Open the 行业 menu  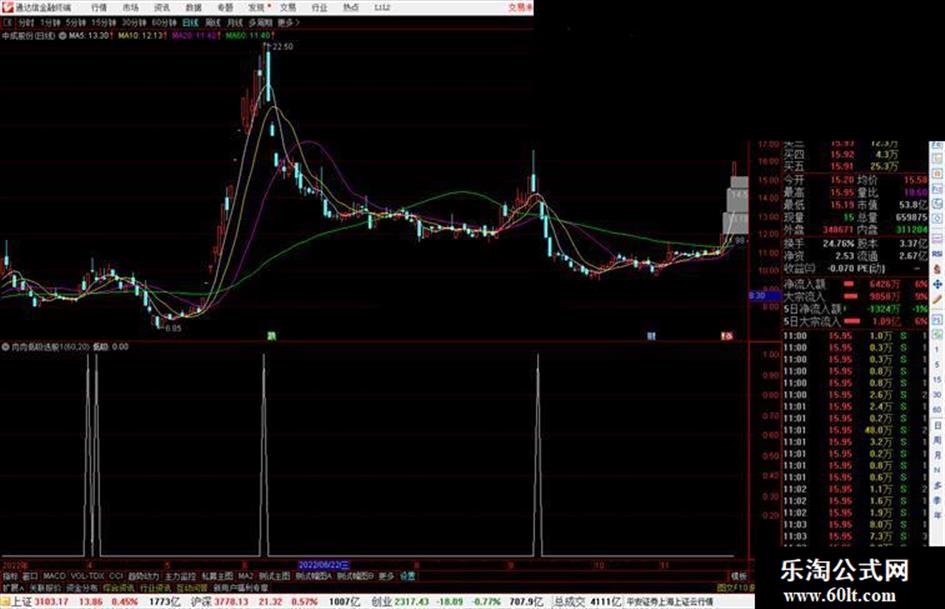point(319,7)
